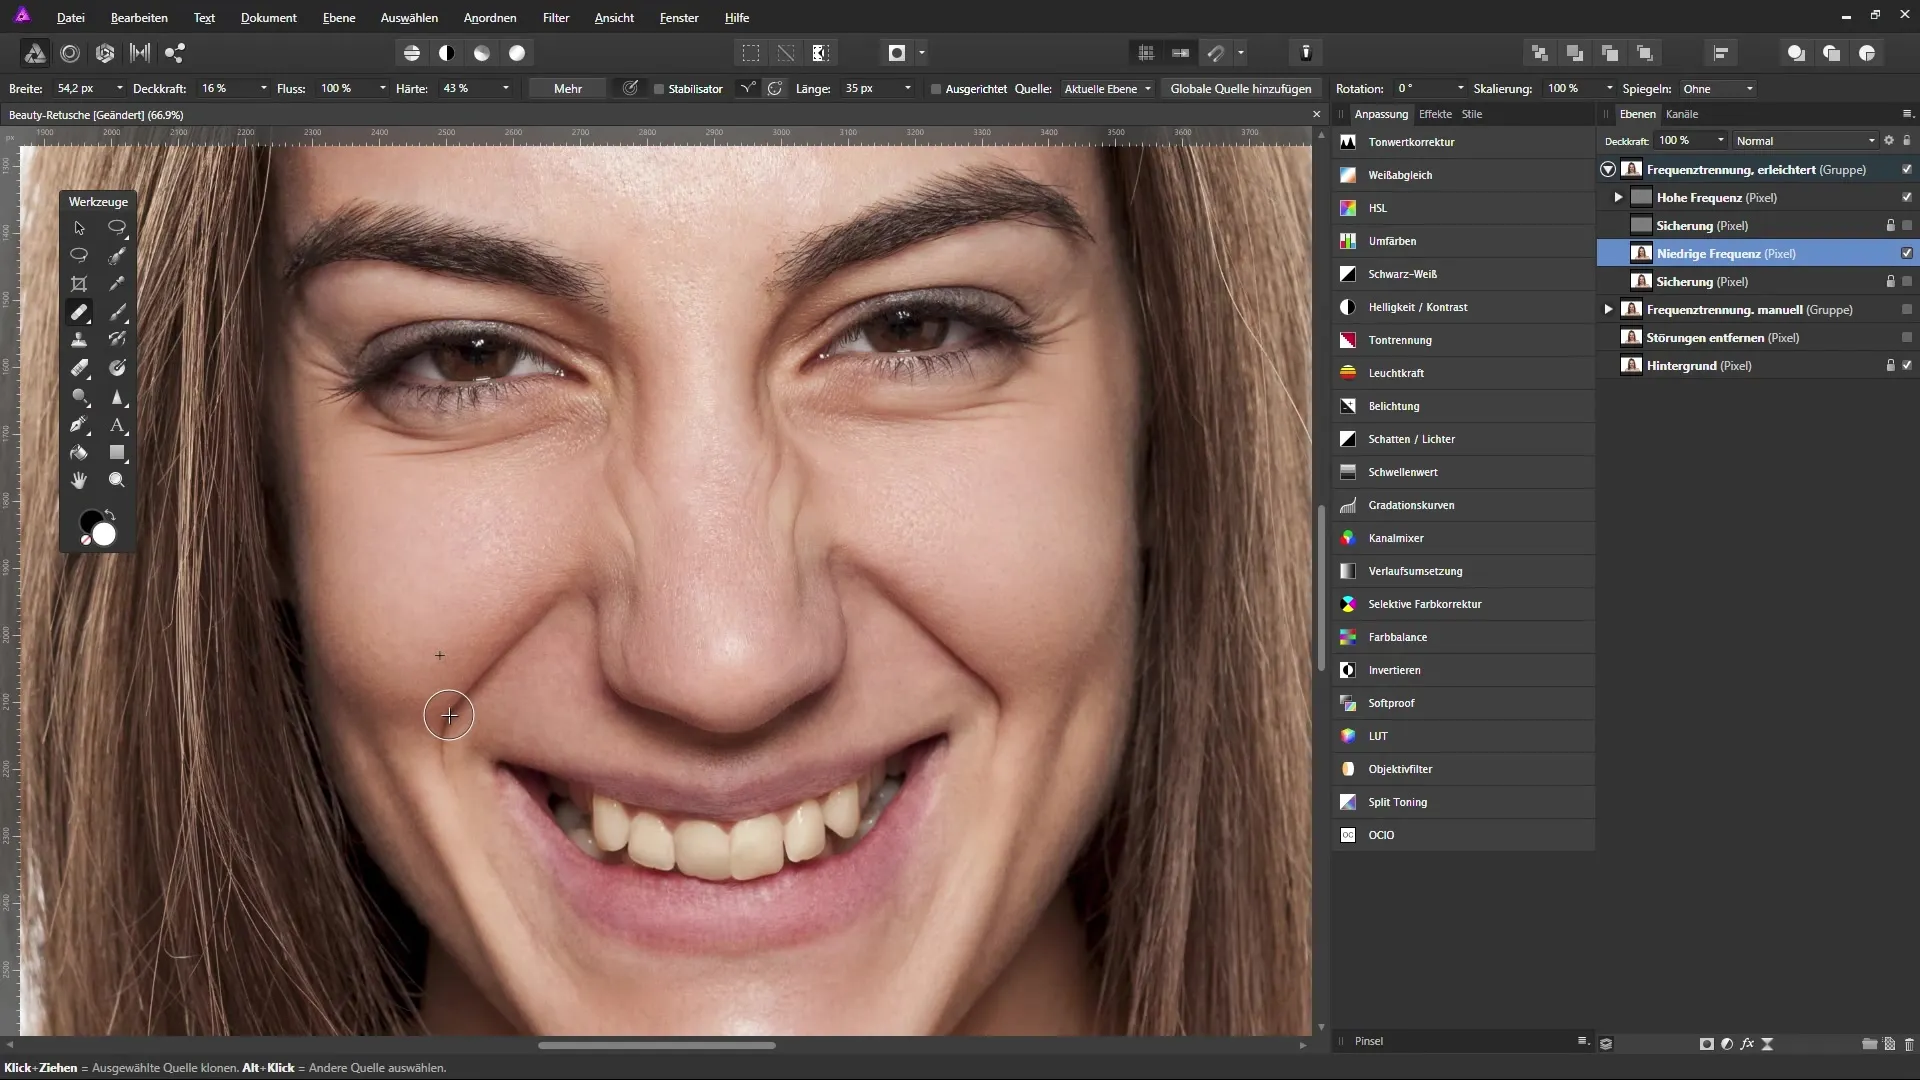Hide the Hintergrund layer
Image resolution: width=1920 pixels, height=1080 pixels.
(x=1907, y=366)
